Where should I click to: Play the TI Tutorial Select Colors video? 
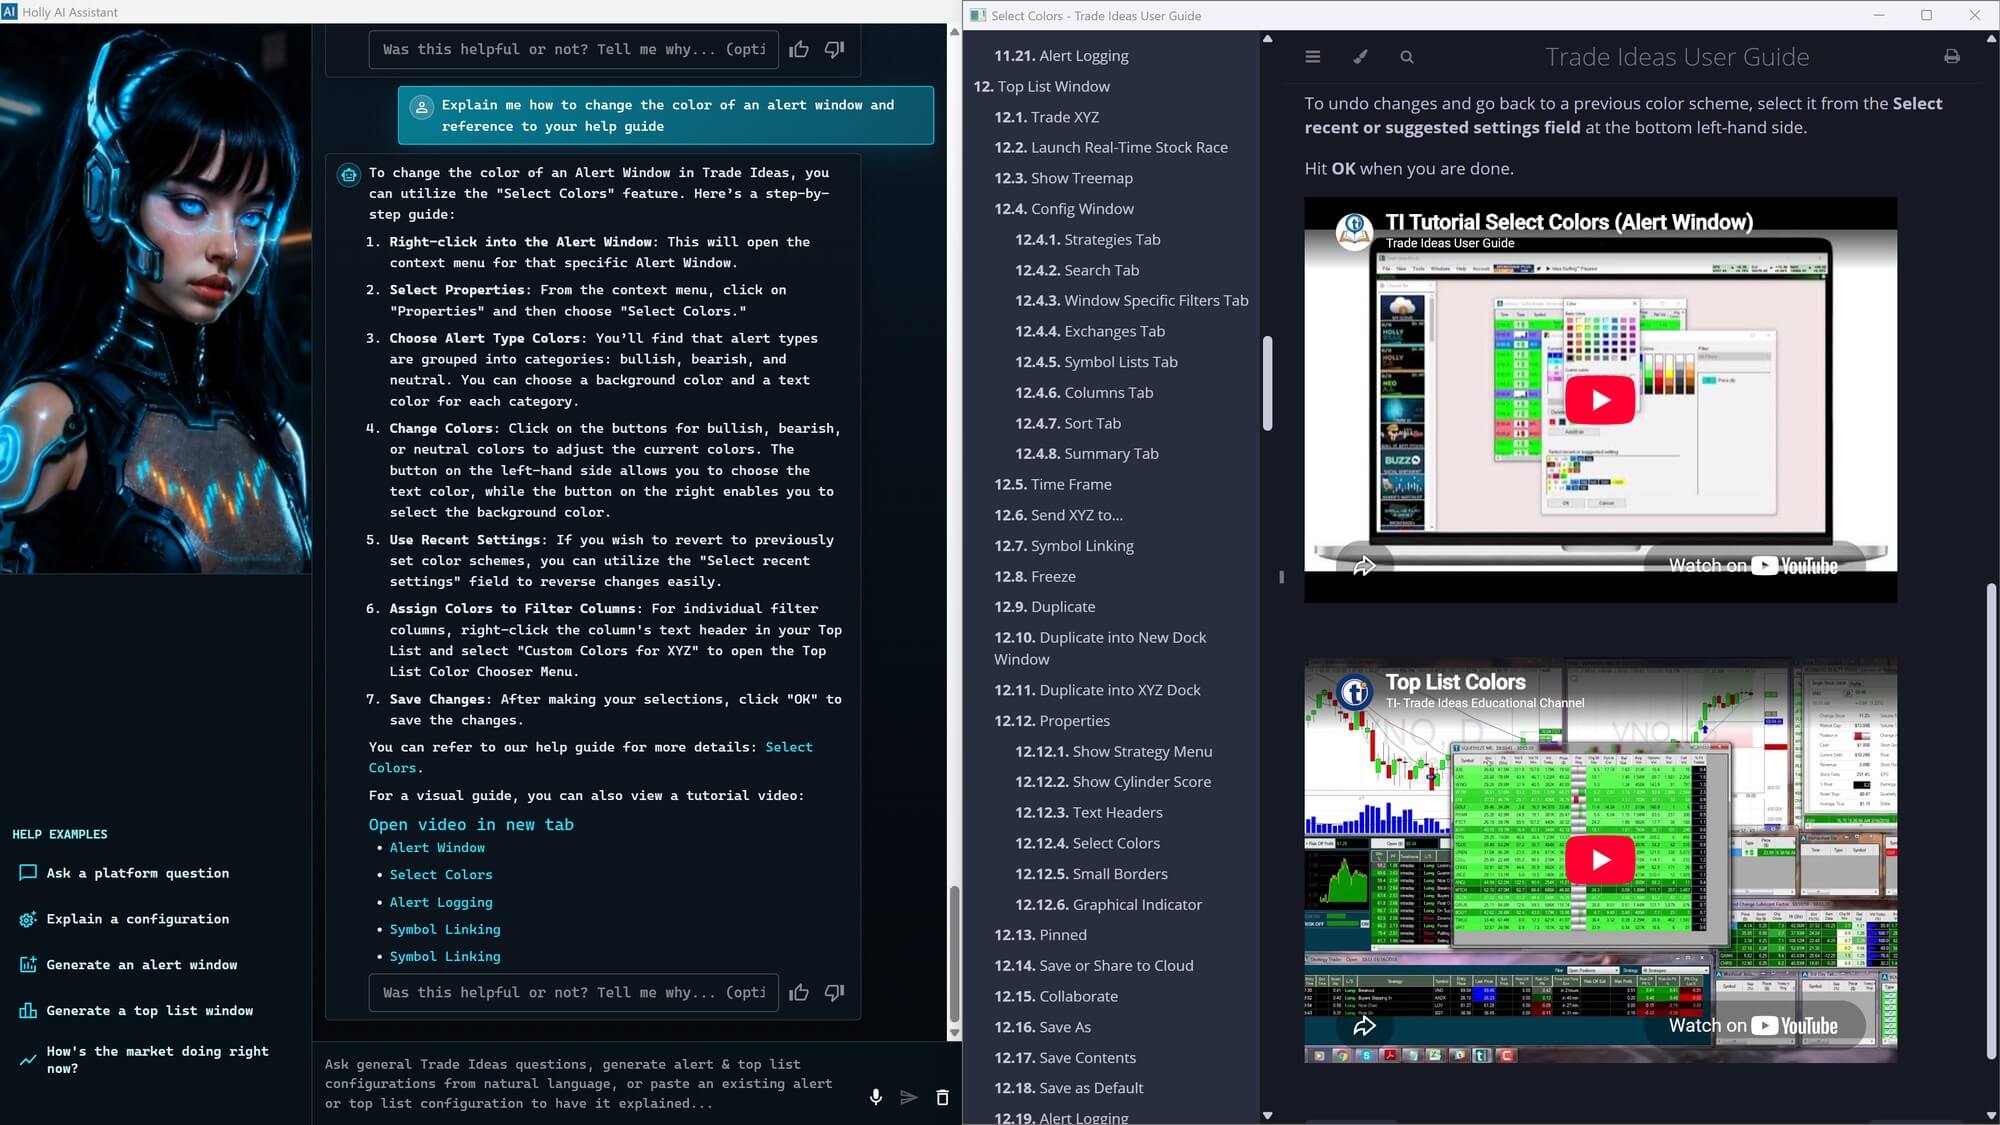[x=1600, y=400]
